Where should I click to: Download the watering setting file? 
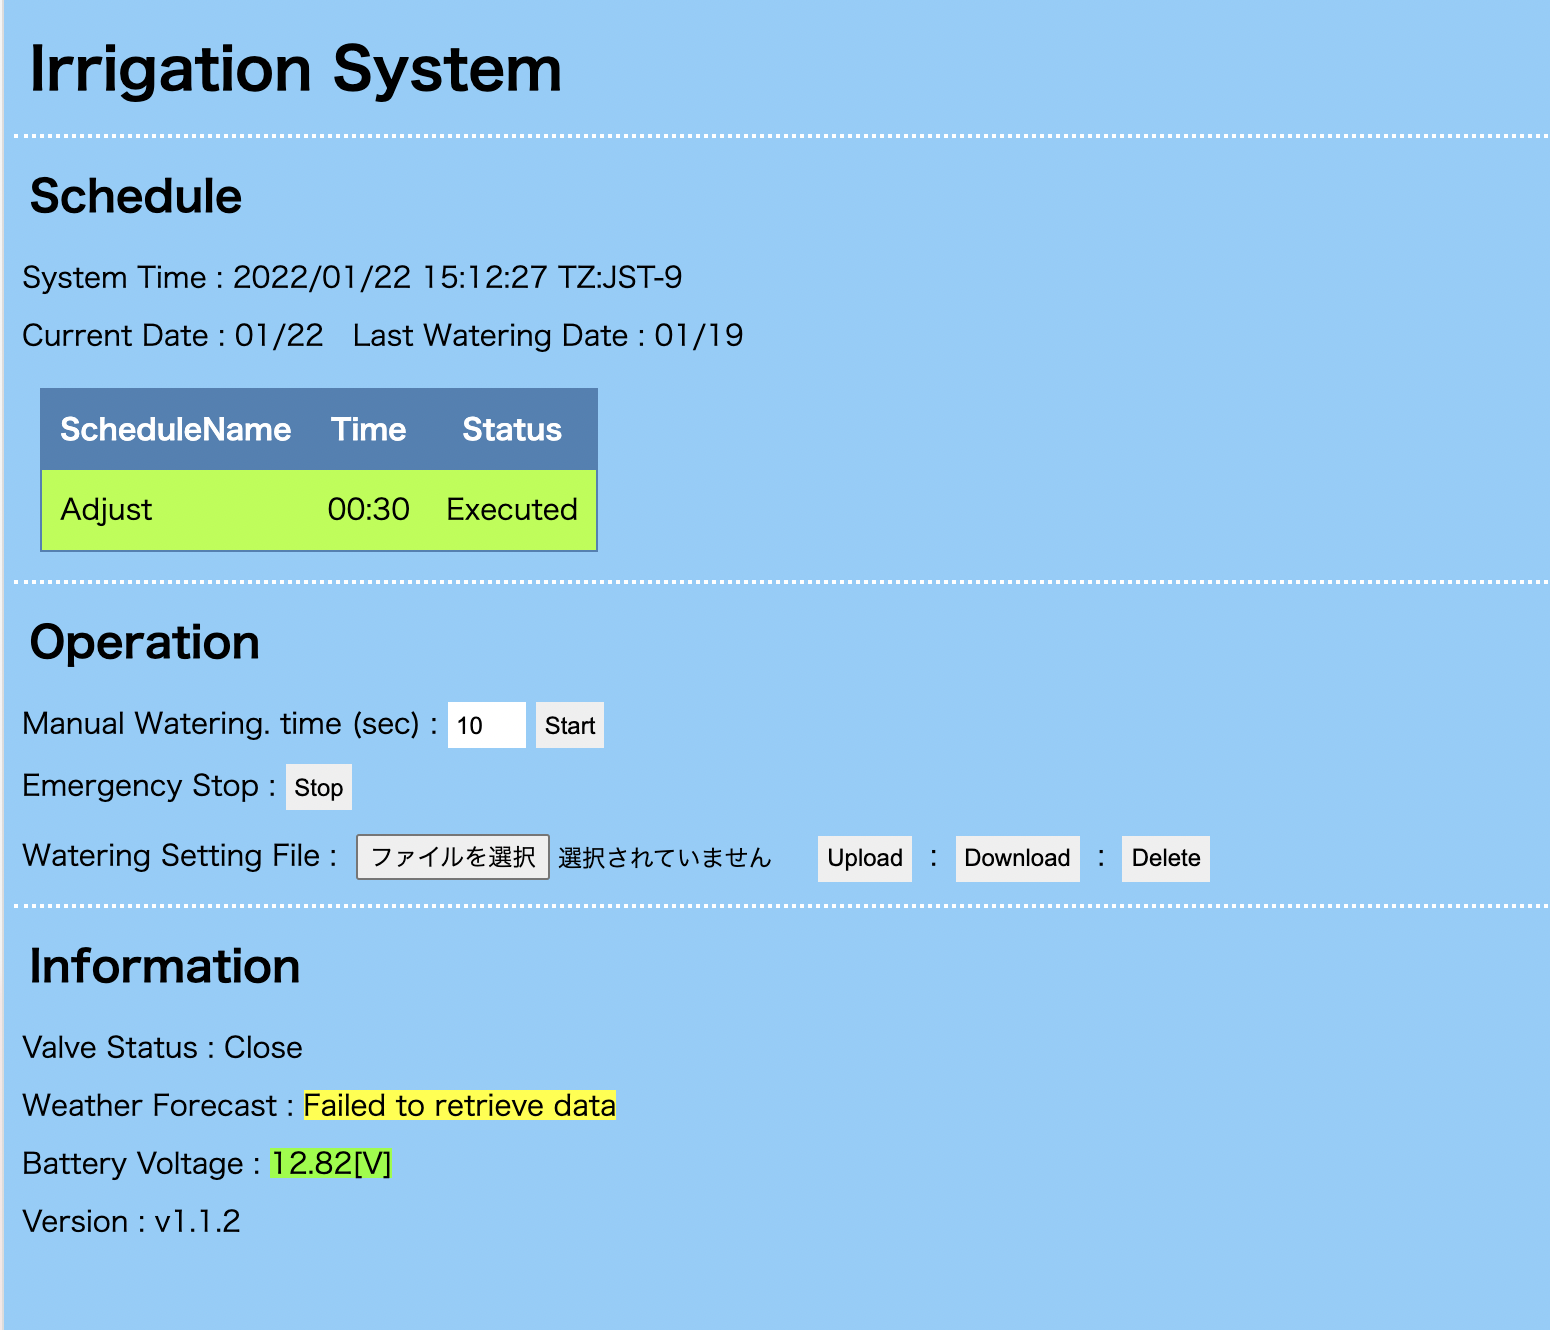pyautogui.click(x=1017, y=858)
